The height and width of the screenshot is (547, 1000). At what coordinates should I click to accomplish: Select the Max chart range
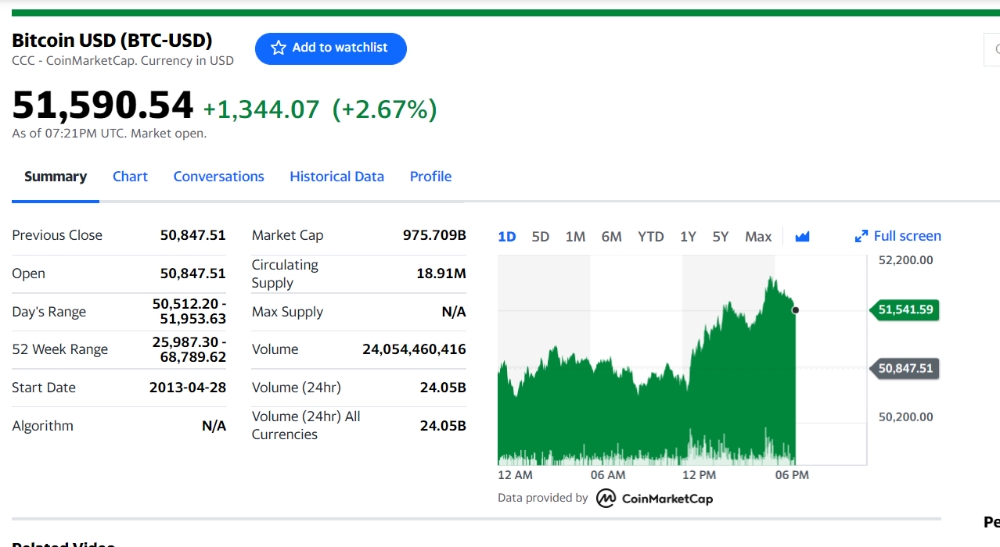[758, 237]
